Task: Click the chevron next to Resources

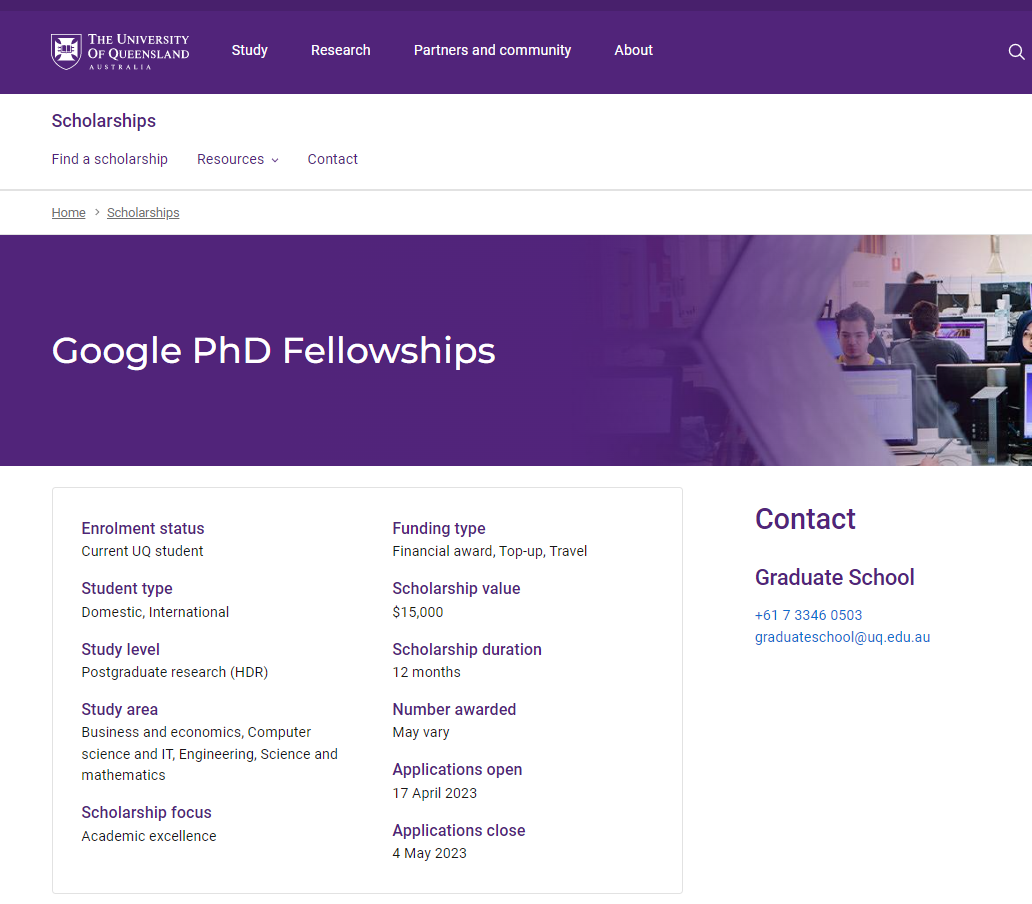Action: 275,160
